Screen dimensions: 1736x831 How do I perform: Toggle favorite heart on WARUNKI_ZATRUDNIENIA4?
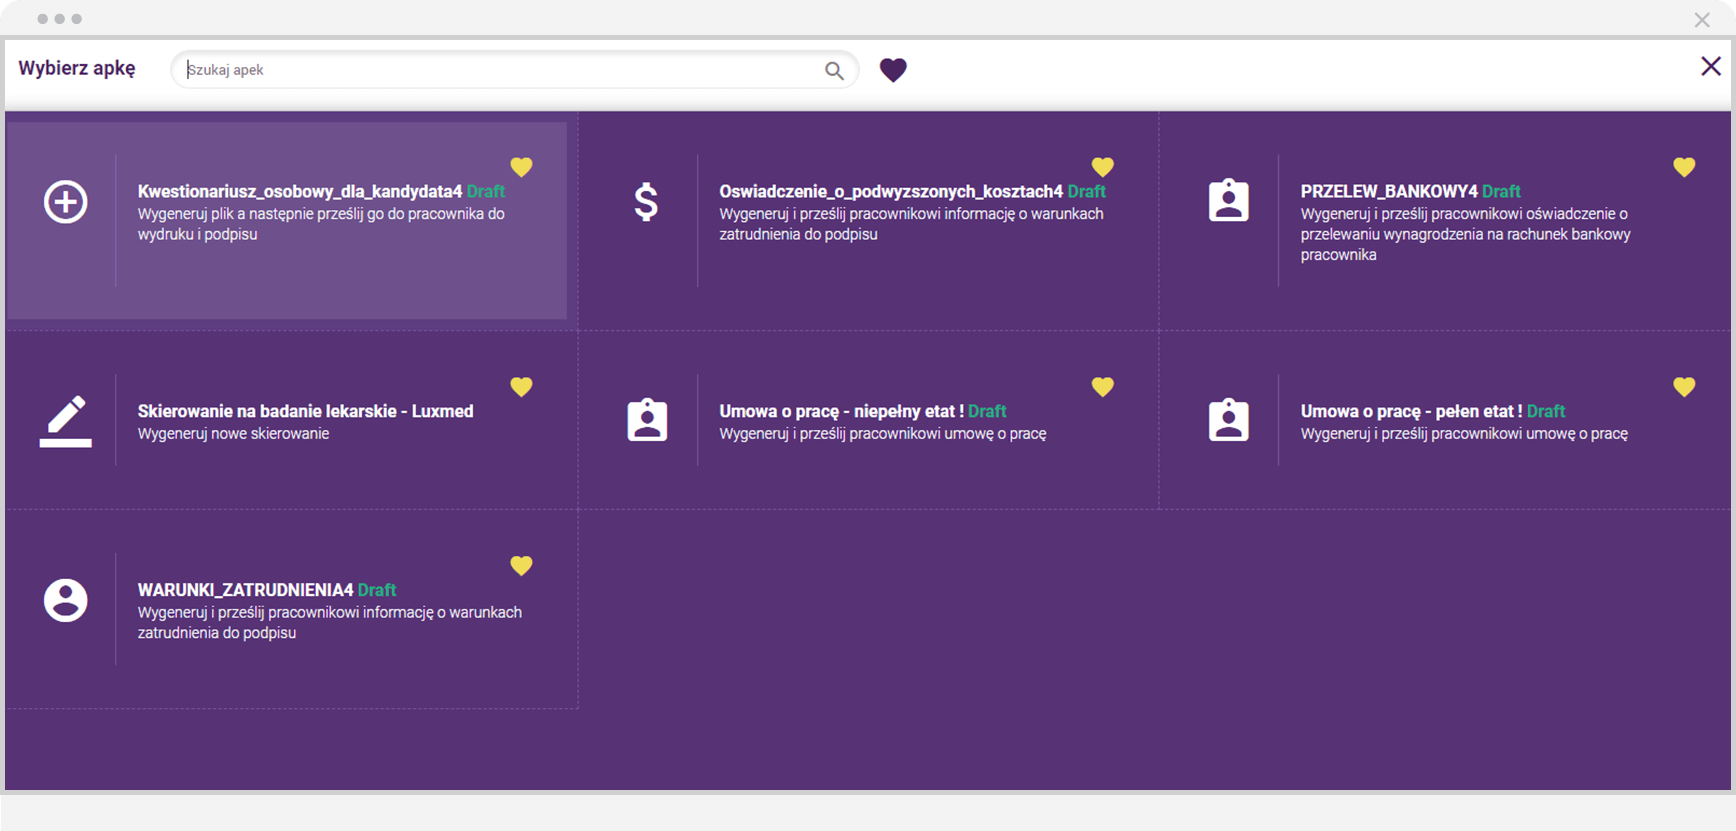(x=521, y=566)
